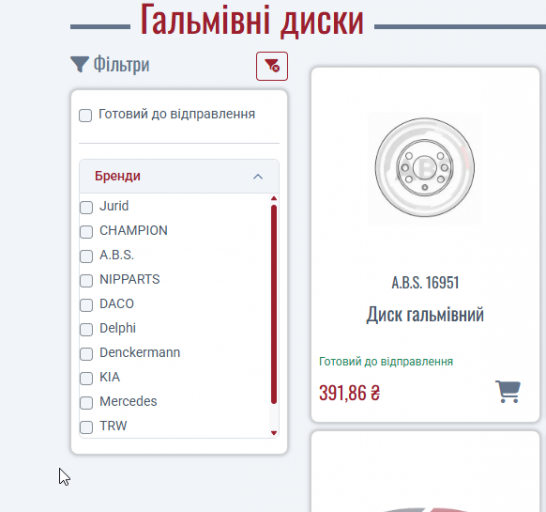Click the CHAMPION brand label
This screenshot has height=512, width=546.
tap(133, 231)
